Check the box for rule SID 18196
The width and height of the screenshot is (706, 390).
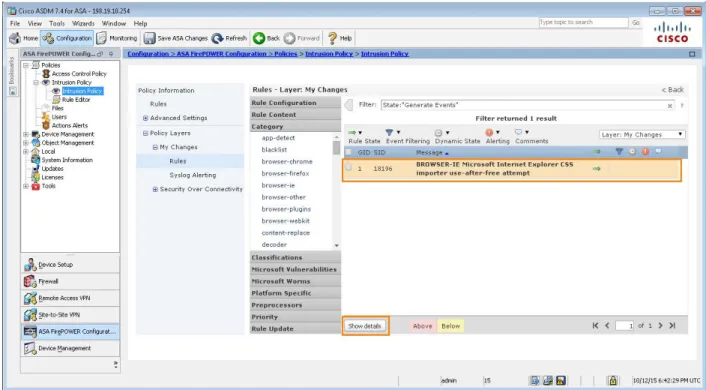pyautogui.click(x=348, y=168)
